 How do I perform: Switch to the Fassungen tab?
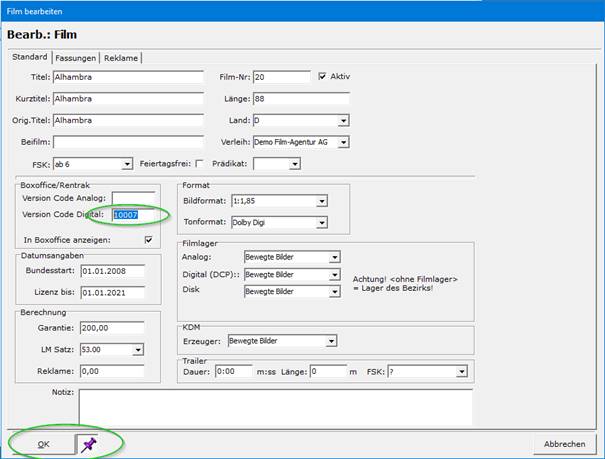pos(76,57)
